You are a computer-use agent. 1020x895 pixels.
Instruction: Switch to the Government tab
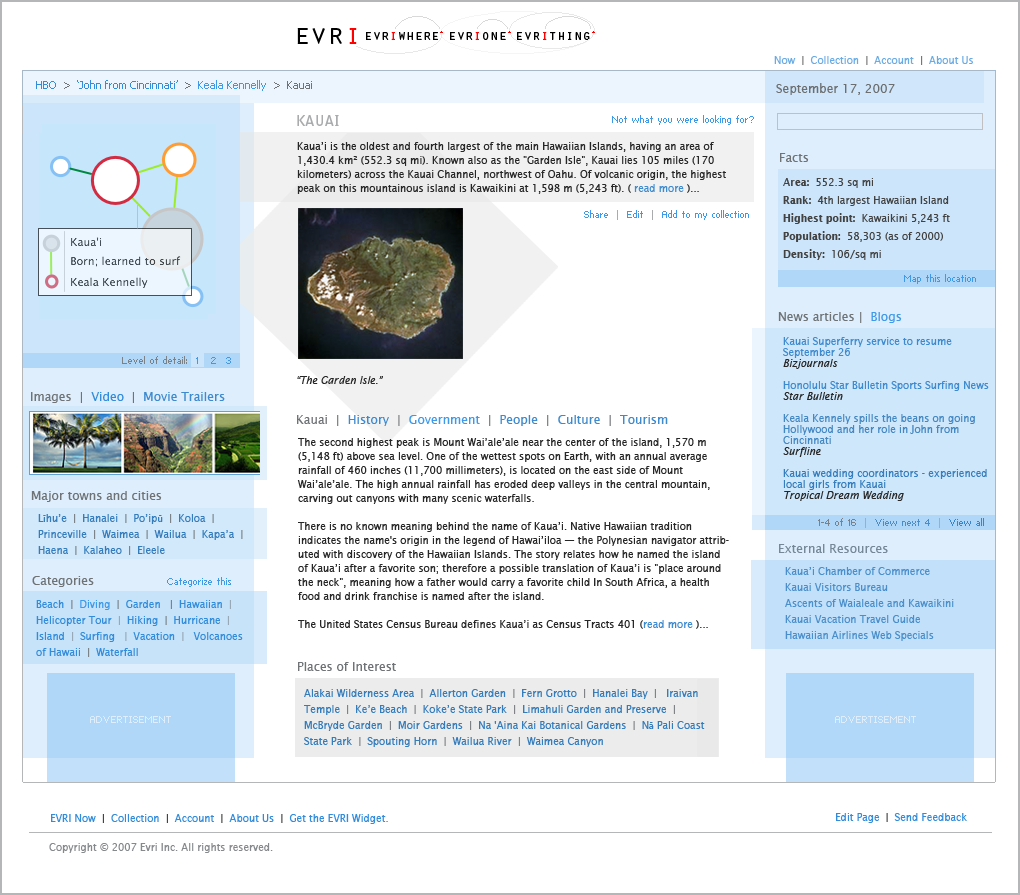pos(444,420)
